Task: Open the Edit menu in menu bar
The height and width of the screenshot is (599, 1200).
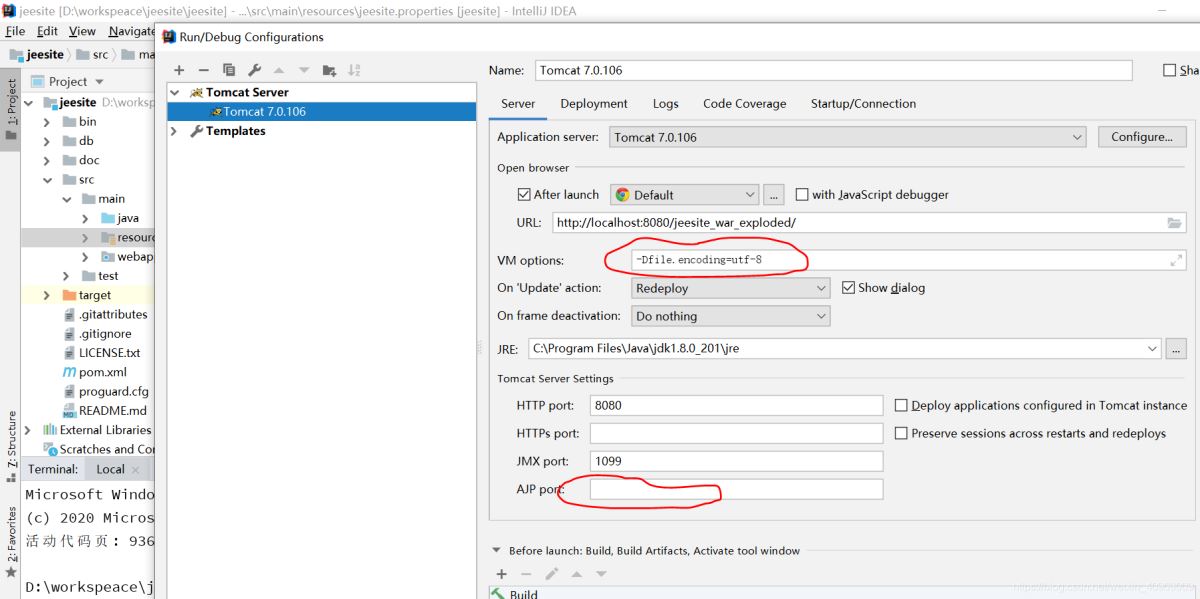Action: click(47, 31)
